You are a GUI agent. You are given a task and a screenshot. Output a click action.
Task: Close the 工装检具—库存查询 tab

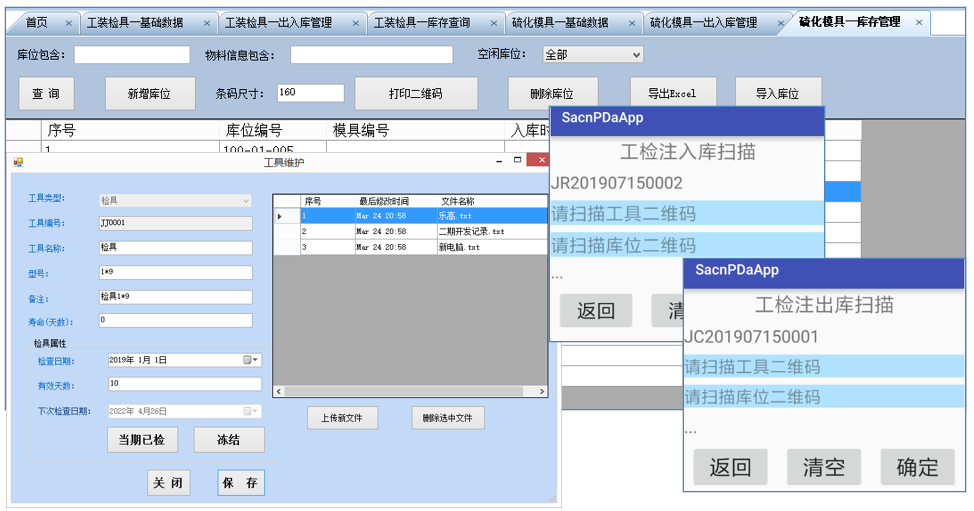pyautogui.click(x=494, y=24)
